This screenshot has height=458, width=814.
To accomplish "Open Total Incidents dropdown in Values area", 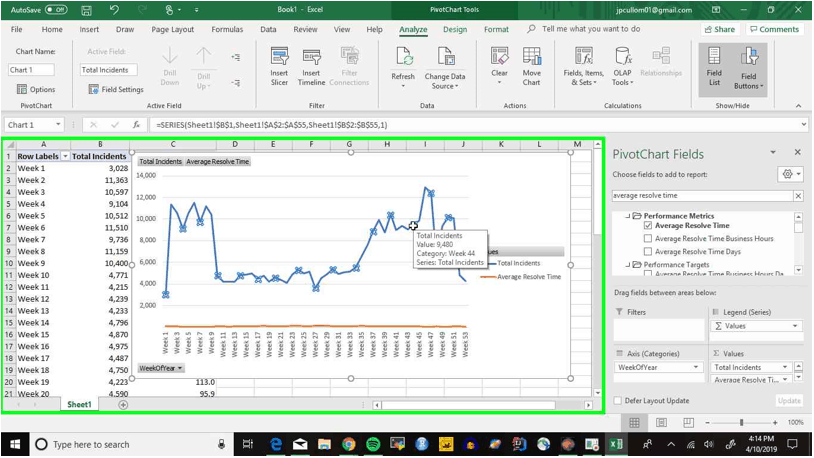I will (785, 367).
